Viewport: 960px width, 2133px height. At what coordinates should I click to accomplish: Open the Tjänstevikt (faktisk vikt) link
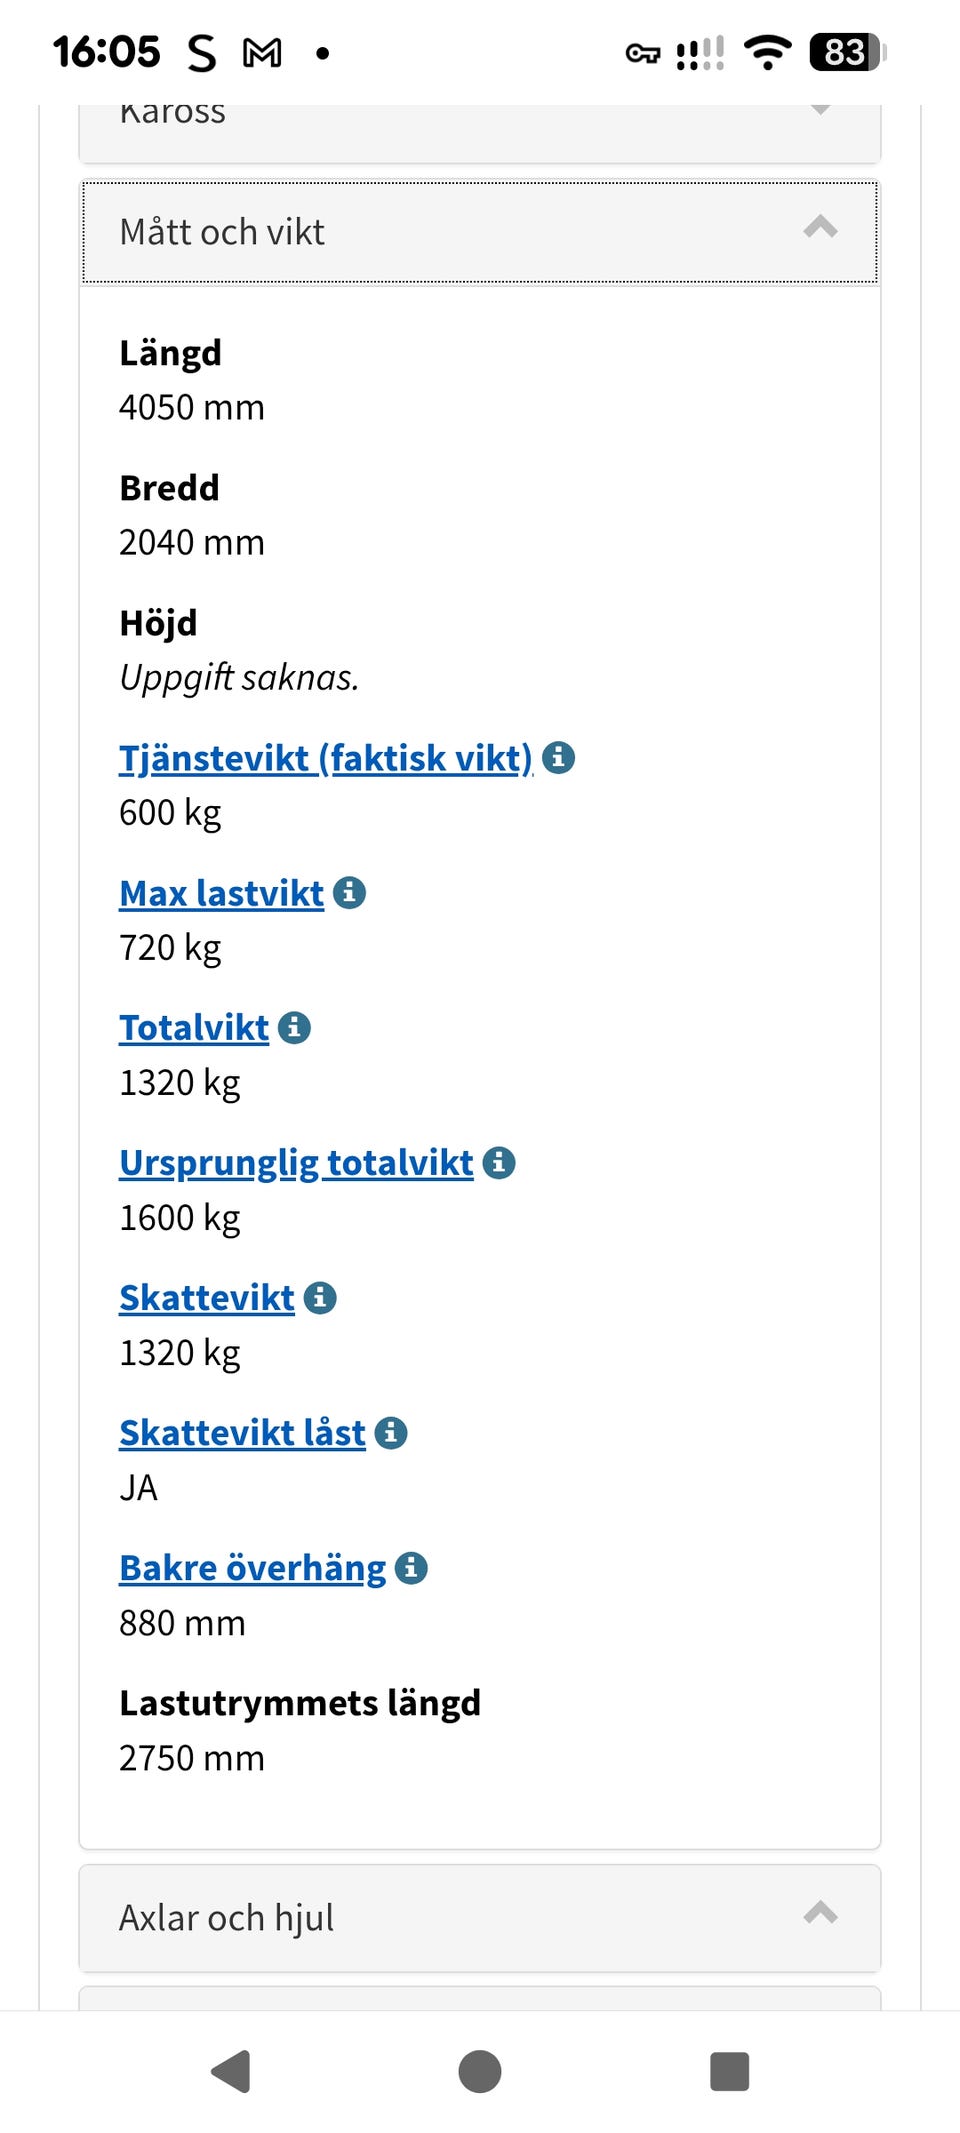click(326, 759)
